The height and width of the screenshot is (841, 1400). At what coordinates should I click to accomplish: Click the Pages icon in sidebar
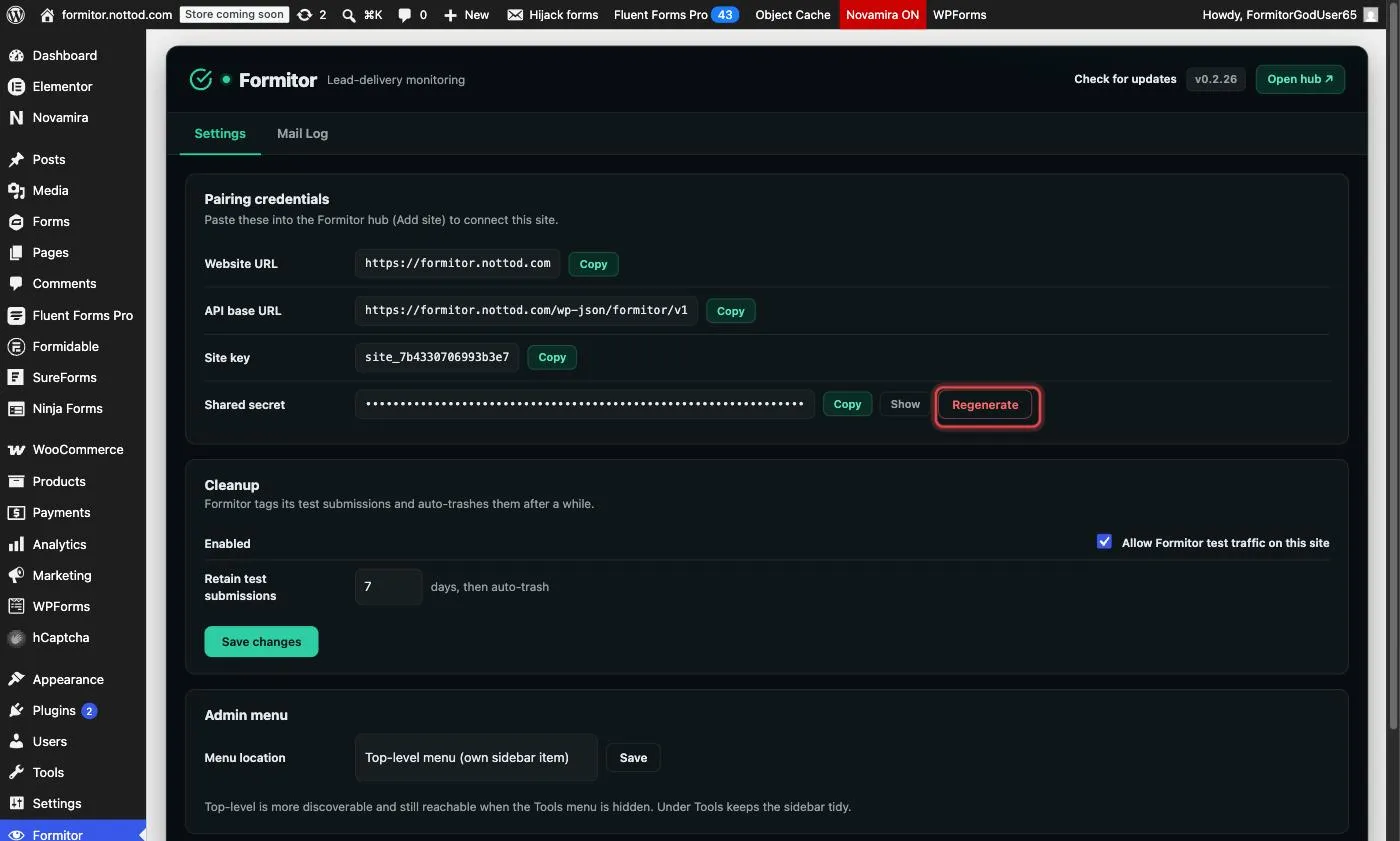[x=16, y=252]
